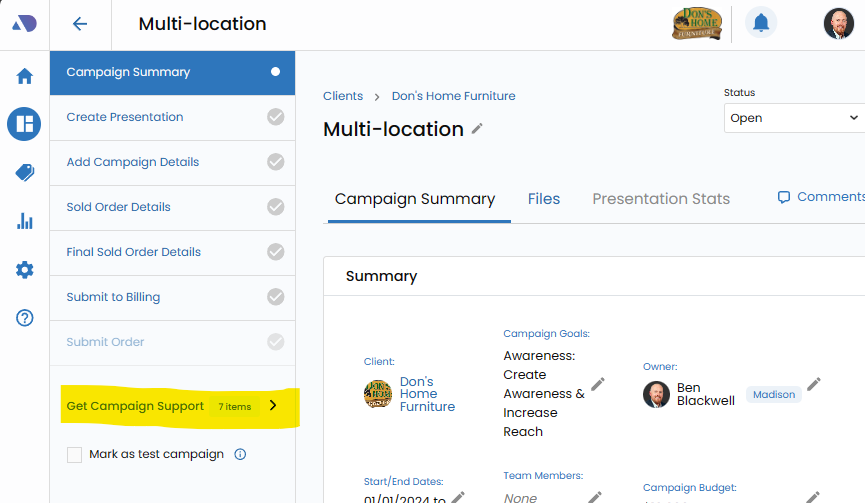Open the bar chart reports icon

[x=25, y=221]
